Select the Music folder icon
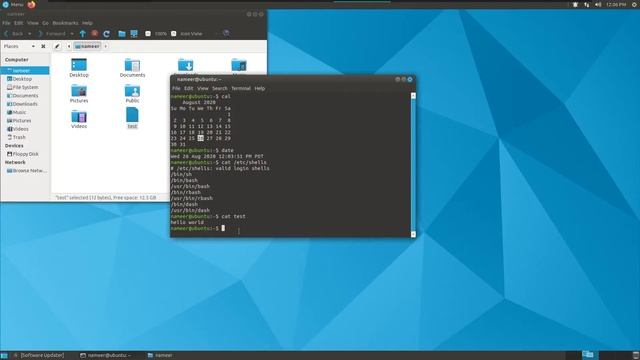 239,65
